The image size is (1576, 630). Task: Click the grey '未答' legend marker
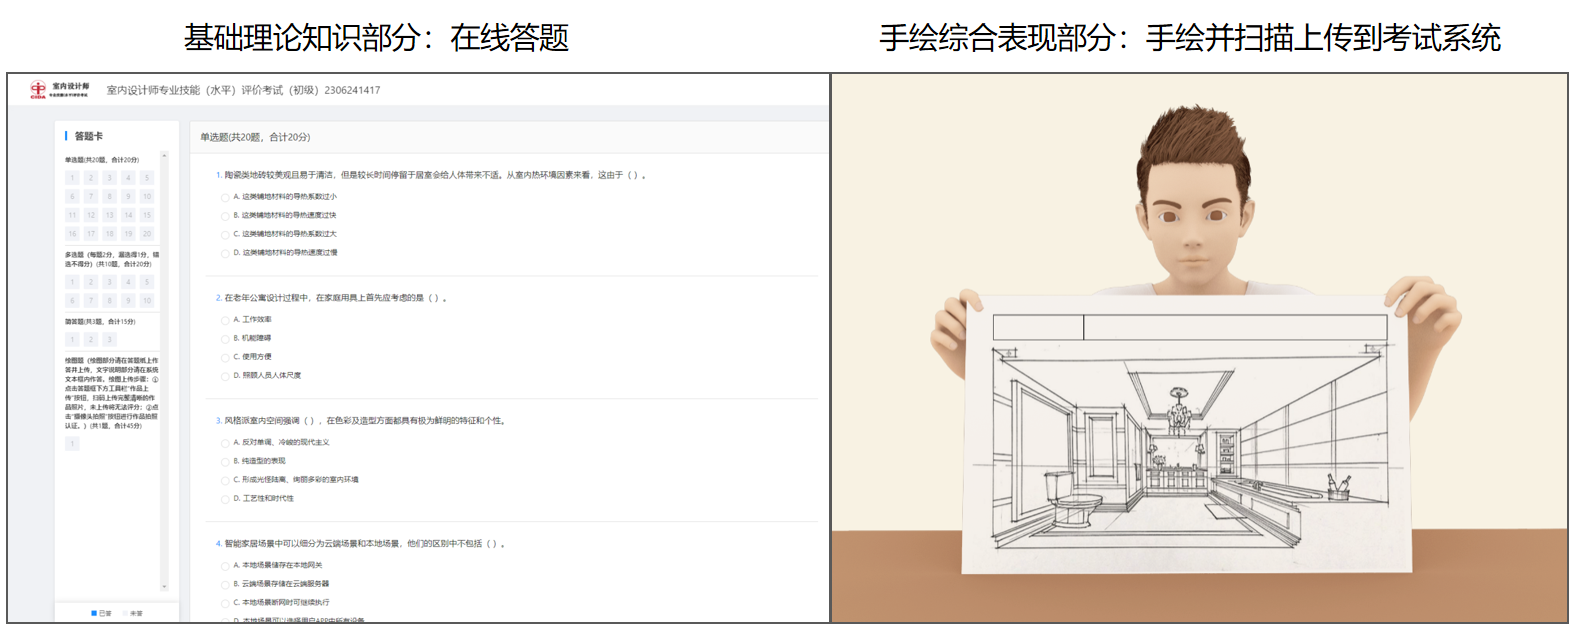point(126,613)
